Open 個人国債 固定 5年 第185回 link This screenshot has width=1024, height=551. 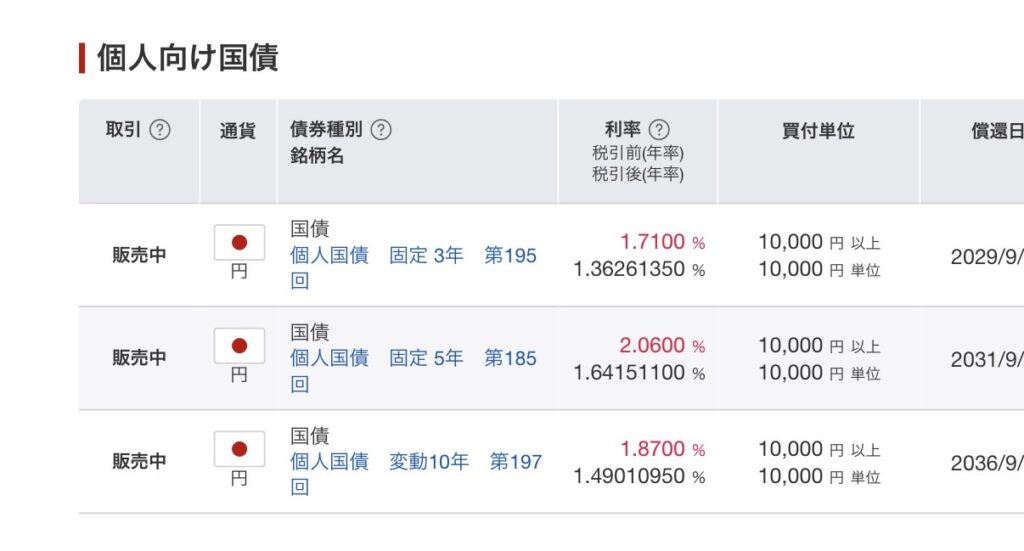click(x=413, y=371)
